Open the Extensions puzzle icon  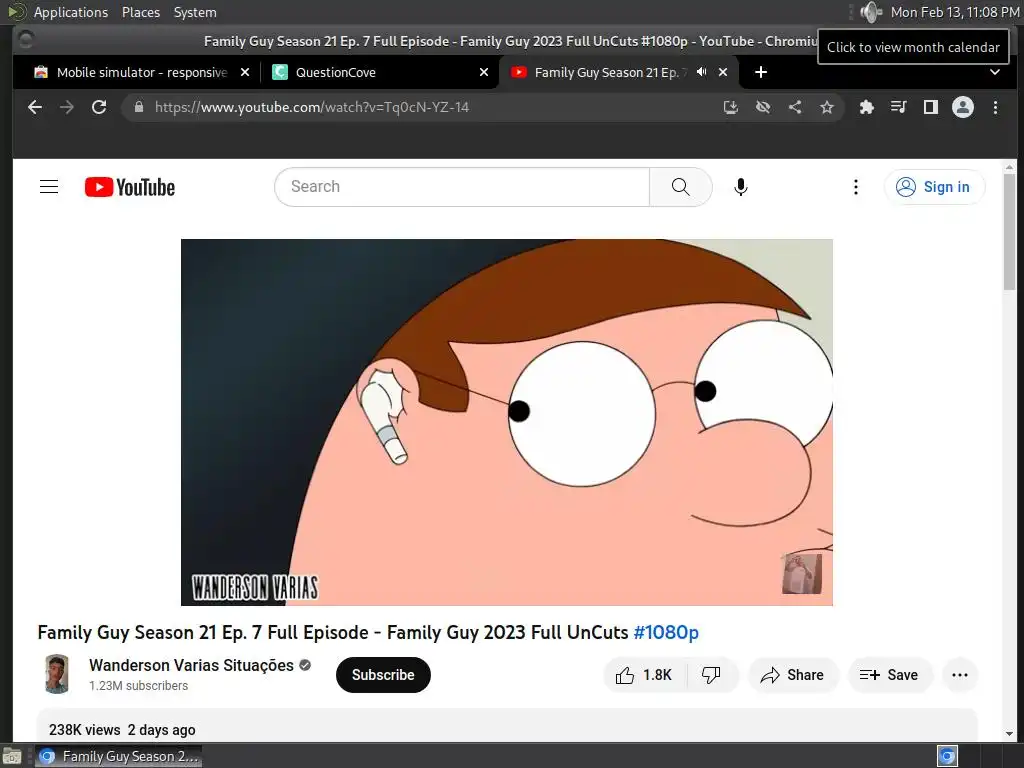click(x=867, y=107)
